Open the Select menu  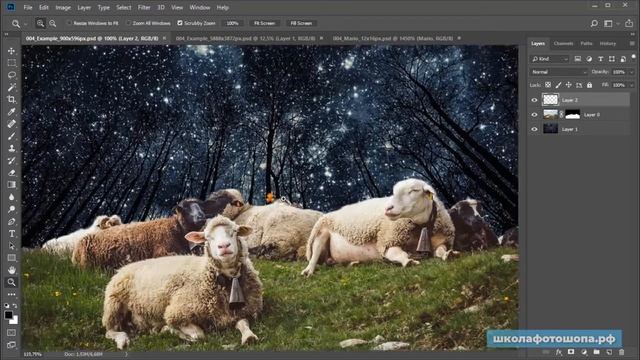click(x=123, y=7)
